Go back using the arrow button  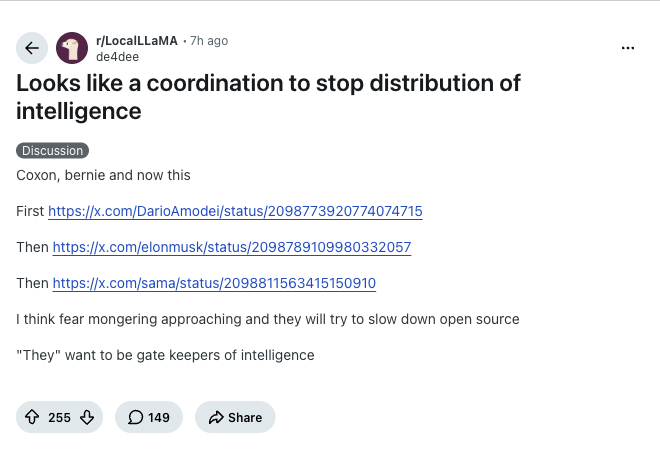[32, 48]
